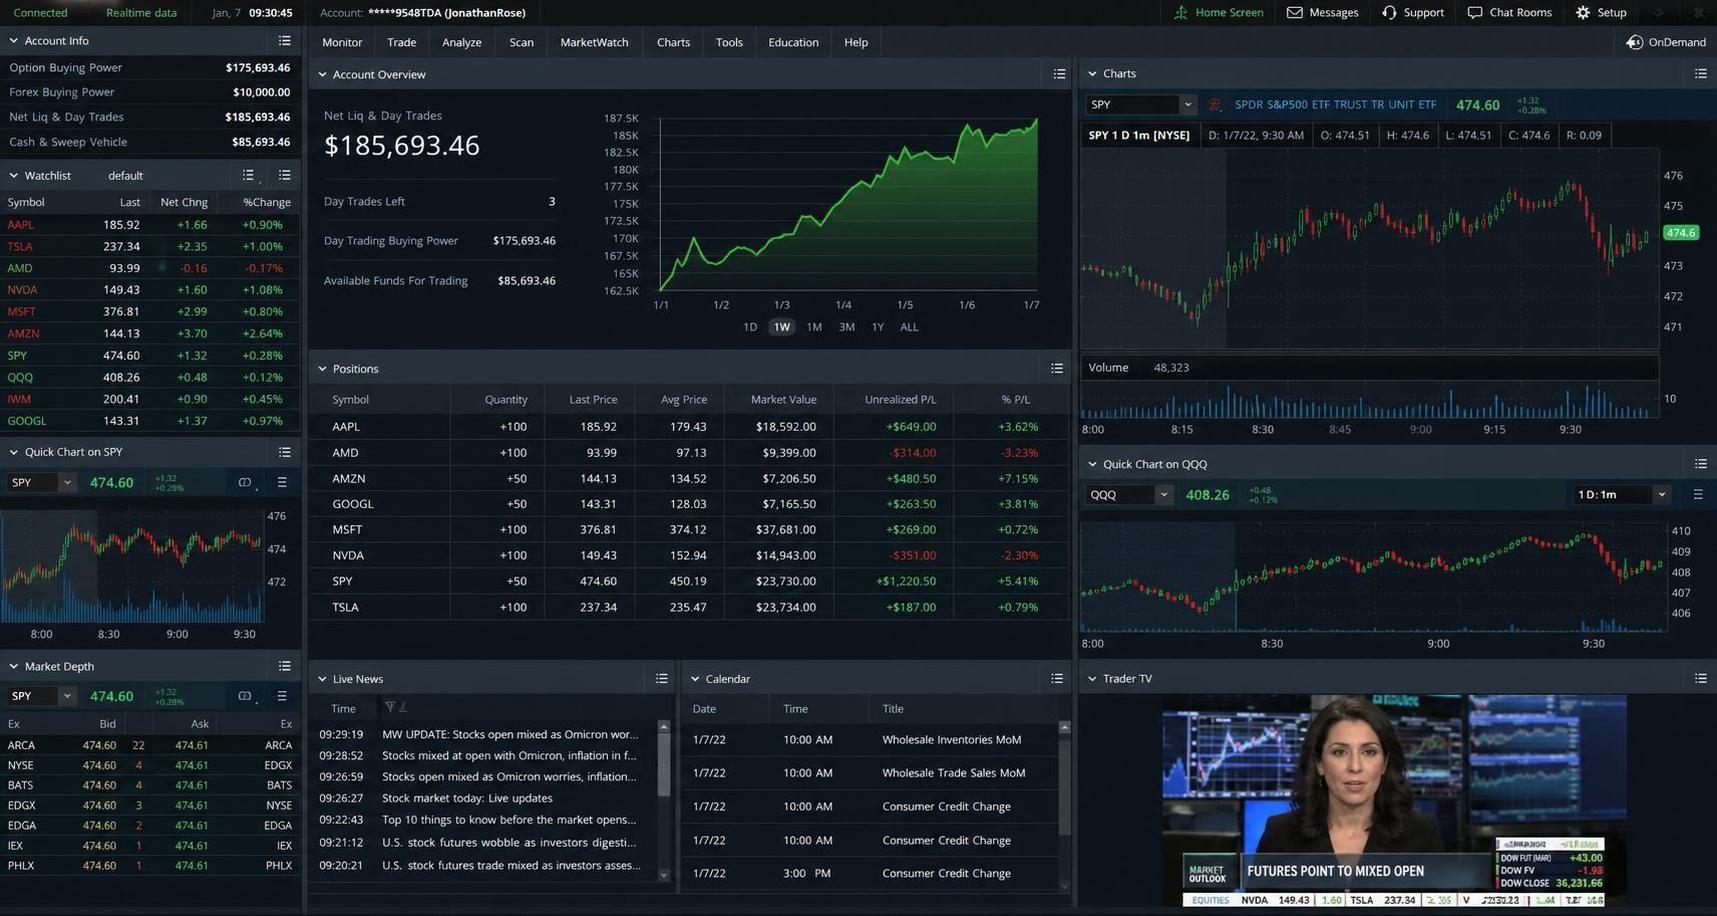The height and width of the screenshot is (916, 1717).
Task: Open the Charts tab in main menu
Action: click(673, 42)
